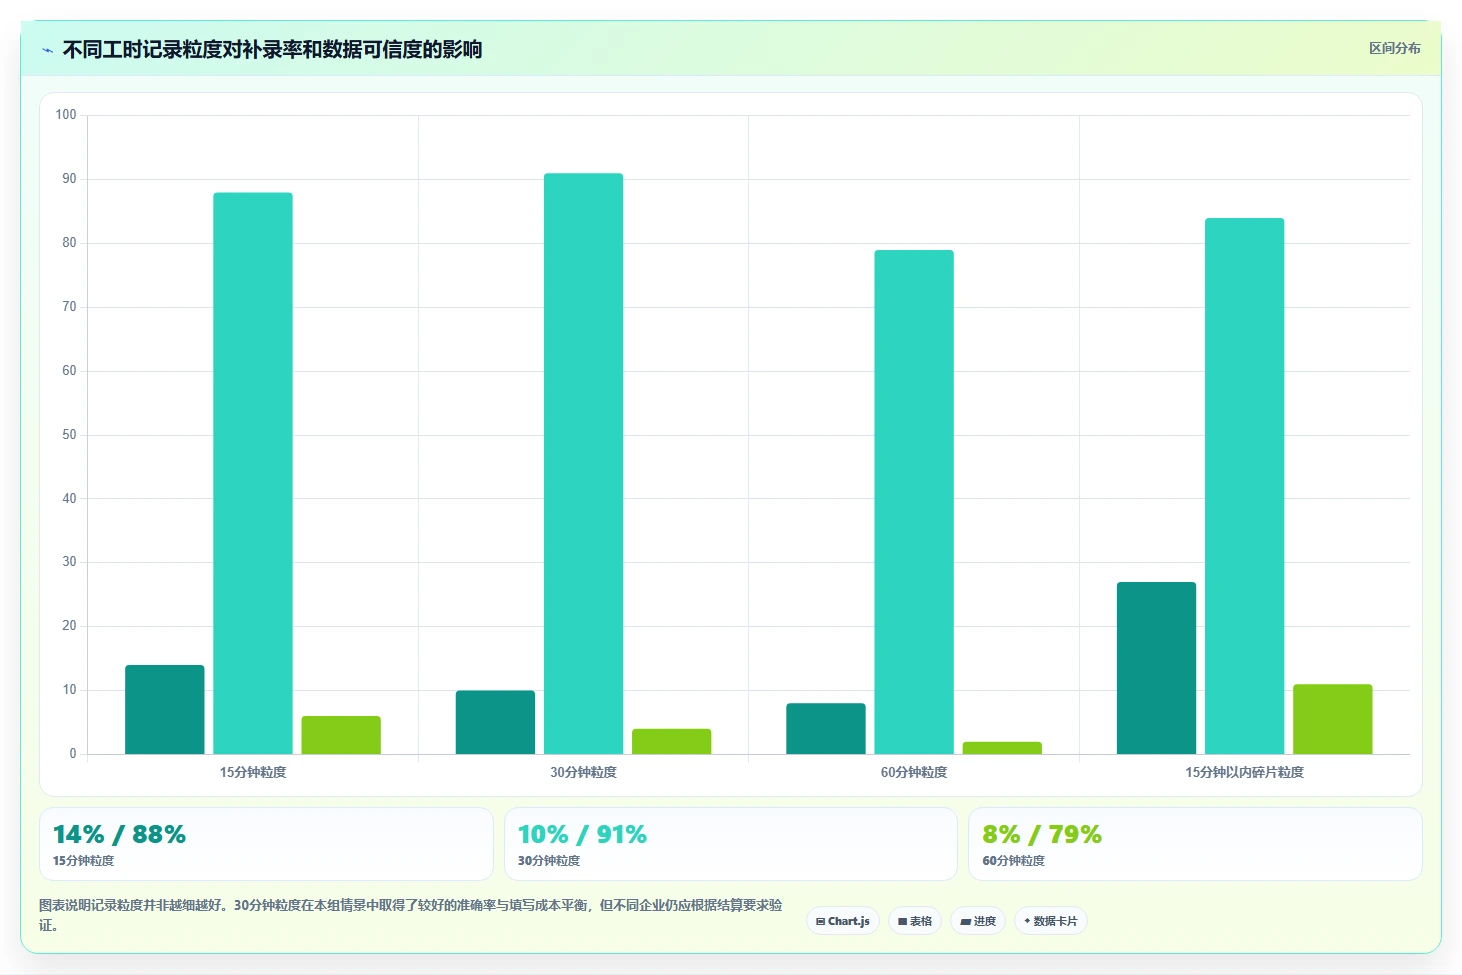Viewport: 1462px width, 975px height.
Task: Click the y-axis value 50
Action: pos(69,435)
